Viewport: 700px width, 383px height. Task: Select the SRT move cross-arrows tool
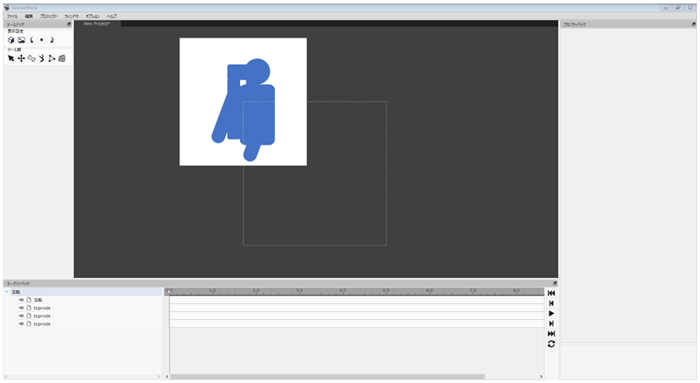tap(21, 58)
